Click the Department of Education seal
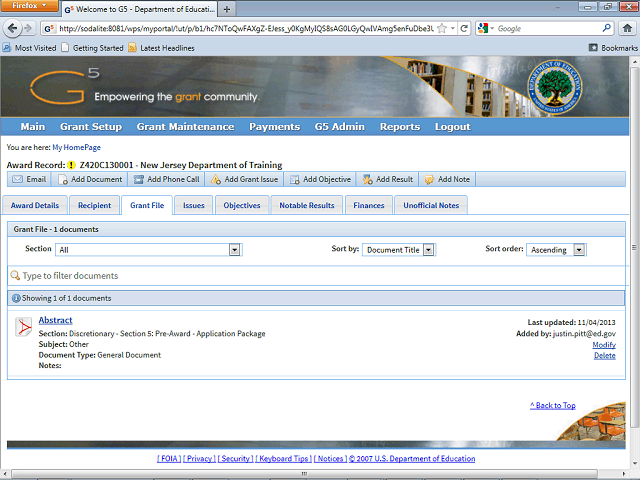 click(554, 87)
